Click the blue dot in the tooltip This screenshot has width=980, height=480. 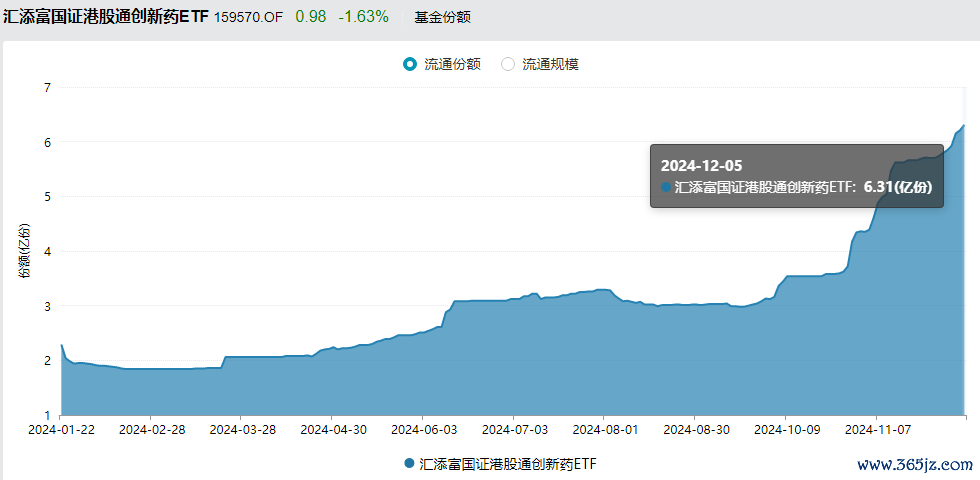[x=666, y=187]
